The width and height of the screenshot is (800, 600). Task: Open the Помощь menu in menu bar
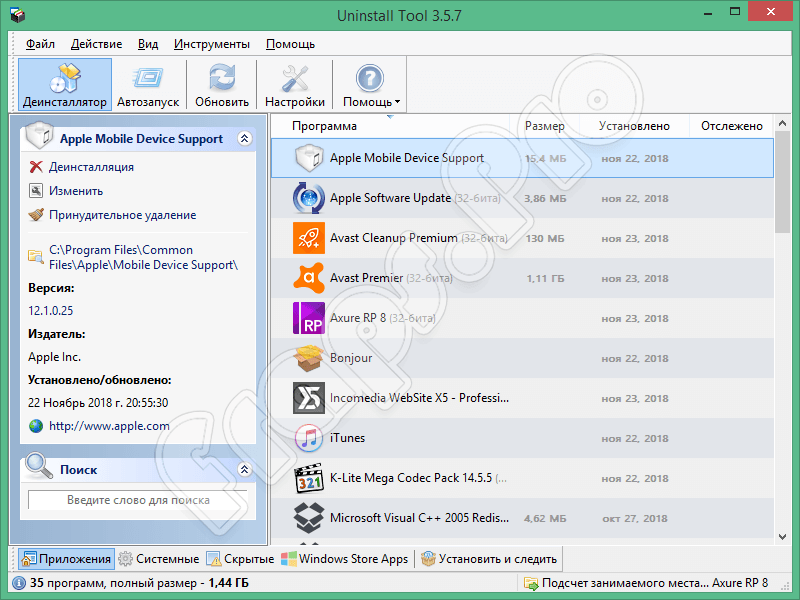[x=290, y=44]
